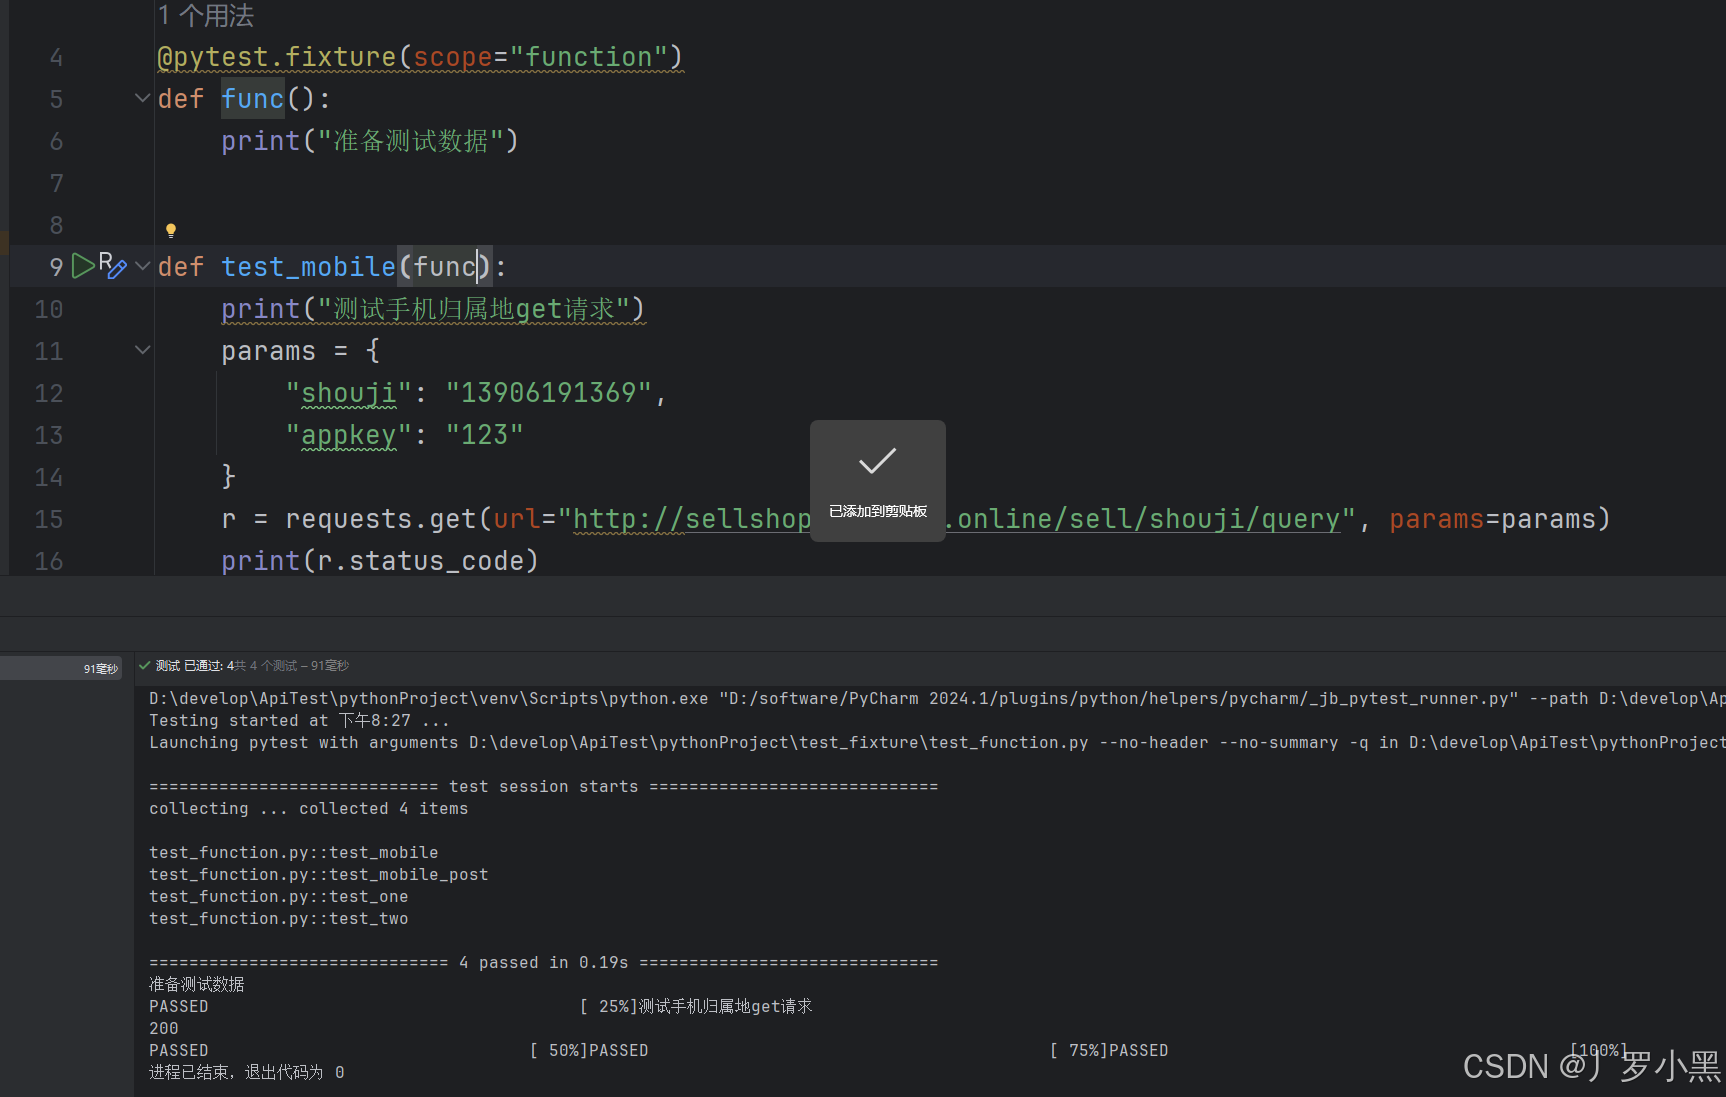Click the passed-tests green checkmark status

[x=145, y=665]
